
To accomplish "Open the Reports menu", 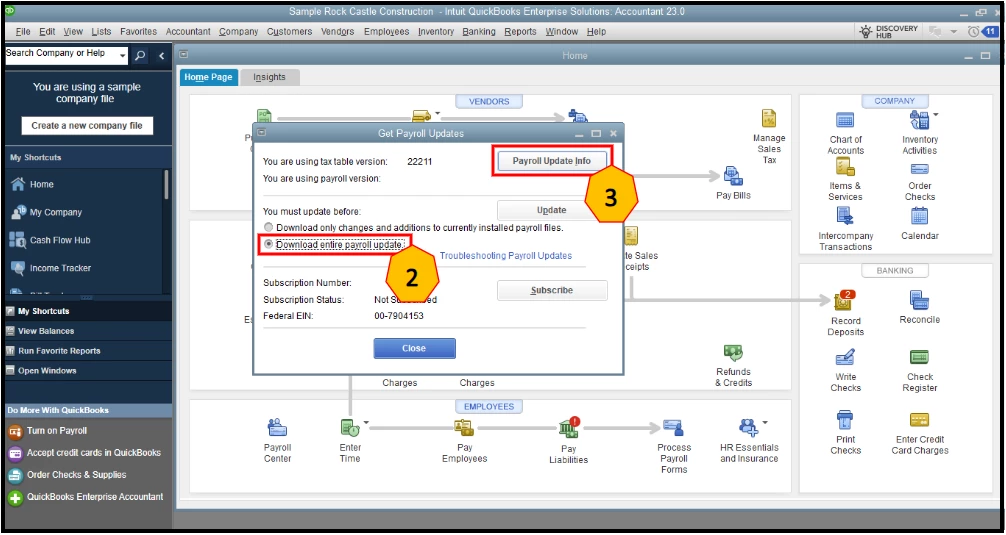I will 520,31.
